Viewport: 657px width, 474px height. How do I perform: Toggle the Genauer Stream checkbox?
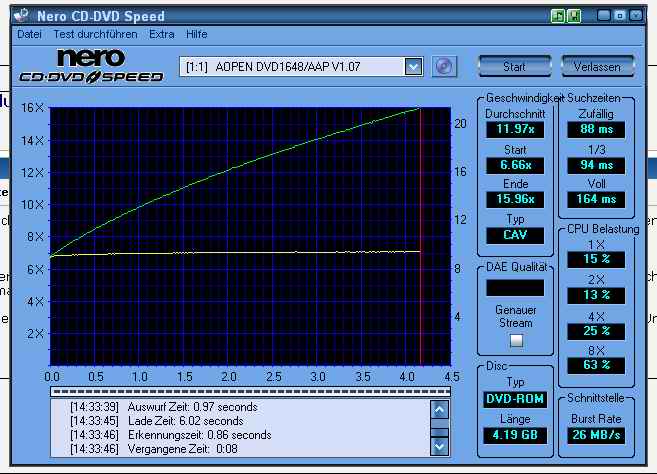[x=516, y=340]
